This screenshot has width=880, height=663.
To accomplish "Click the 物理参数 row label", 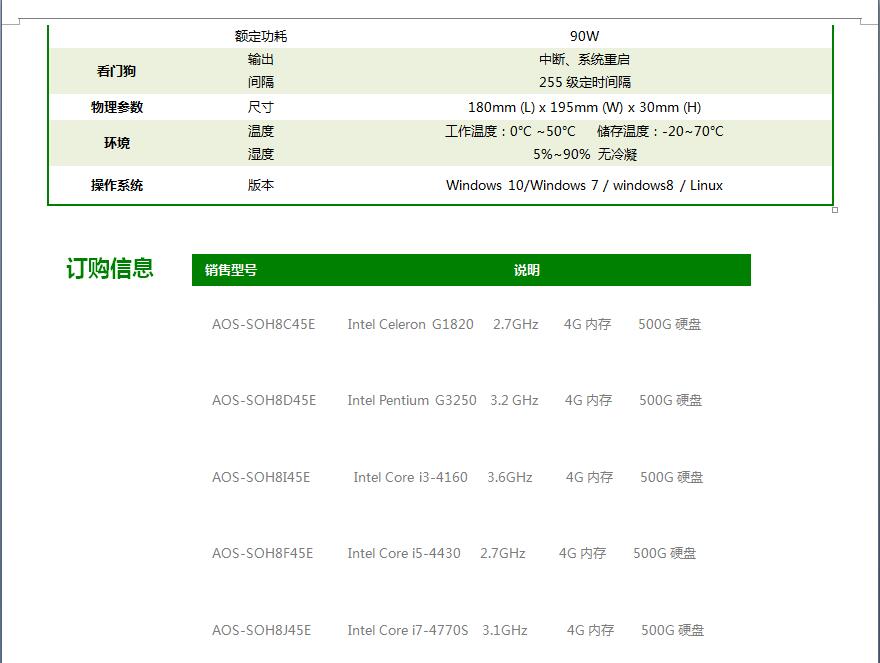I will click(117, 107).
